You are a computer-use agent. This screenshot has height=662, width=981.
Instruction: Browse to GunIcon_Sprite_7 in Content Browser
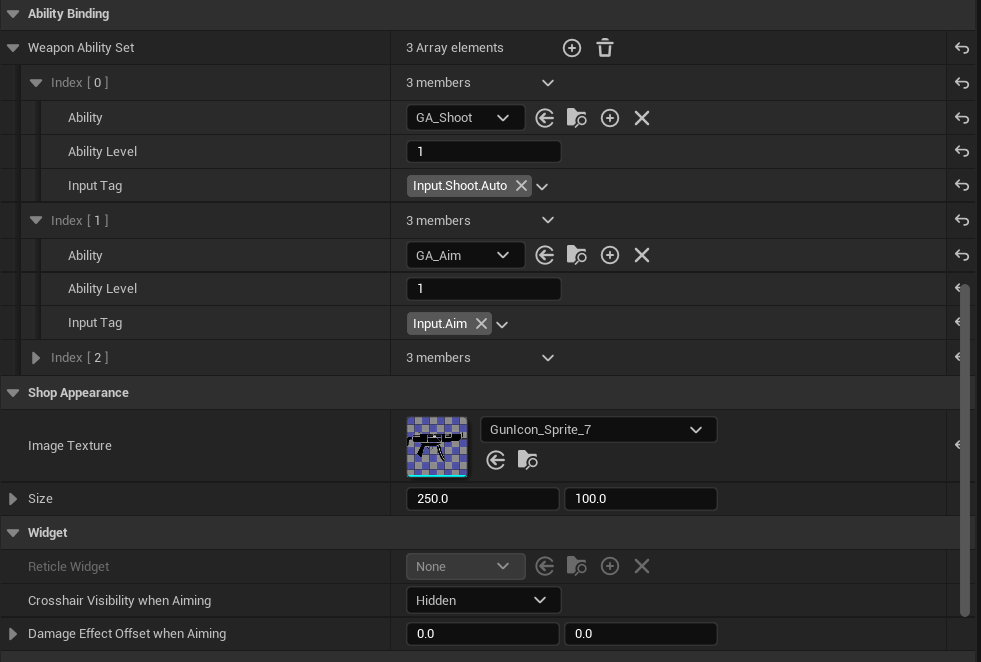[528, 460]
